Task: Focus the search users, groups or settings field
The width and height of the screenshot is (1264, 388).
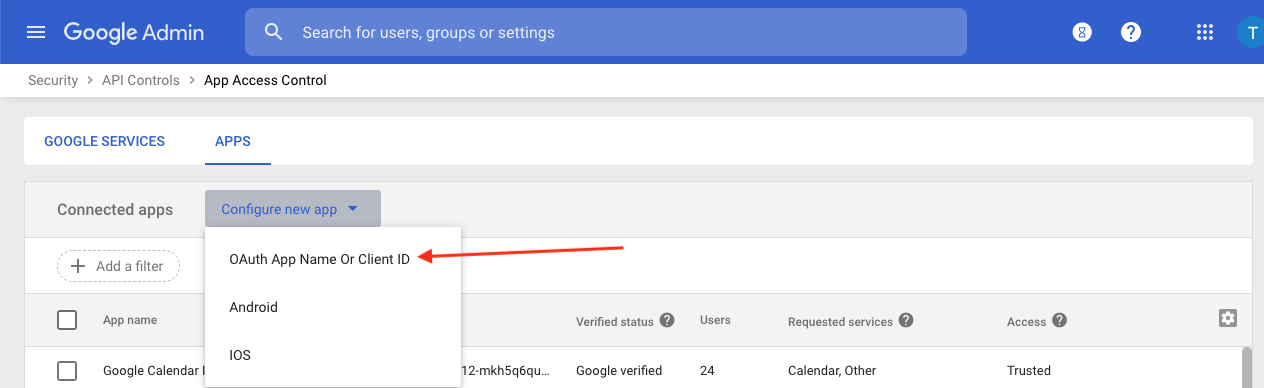Action: 606,32
